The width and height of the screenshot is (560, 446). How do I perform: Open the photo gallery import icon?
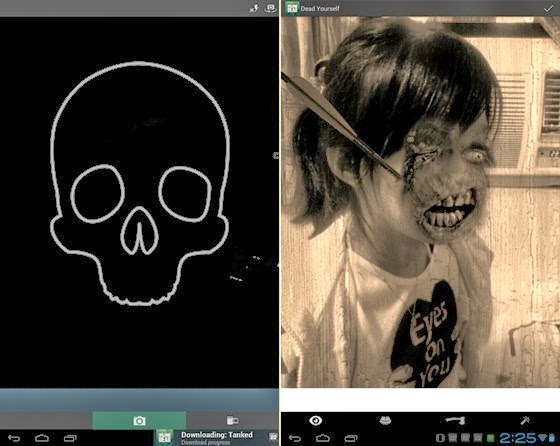pyautogui.click(x=232, y=421)
